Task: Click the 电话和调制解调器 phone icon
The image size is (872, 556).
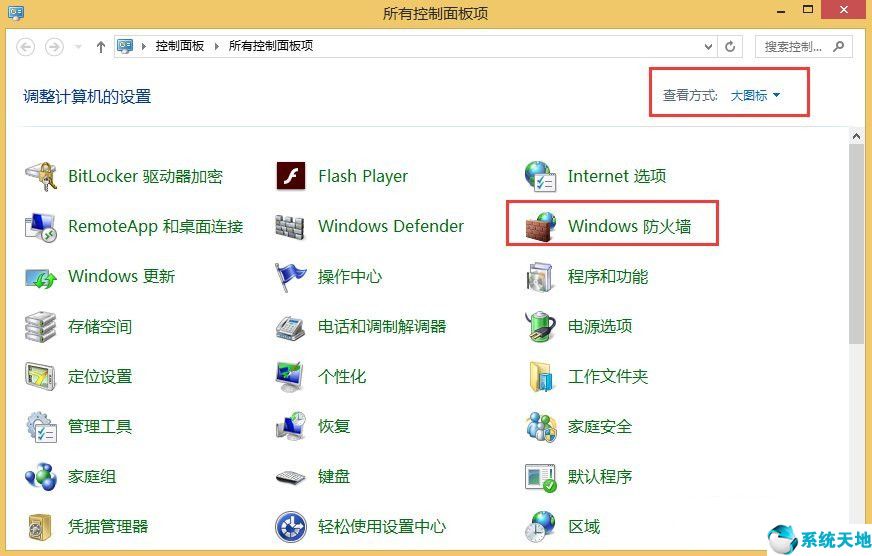Action: pos(290,327)
